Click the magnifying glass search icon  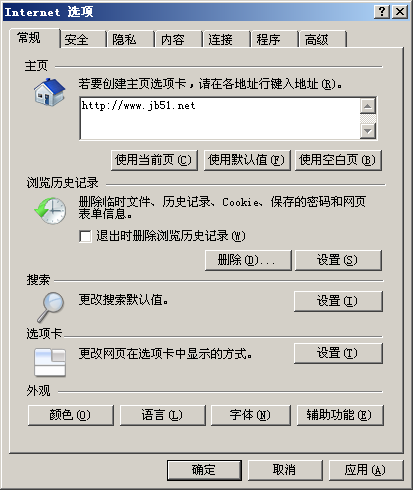coord(51,307)
